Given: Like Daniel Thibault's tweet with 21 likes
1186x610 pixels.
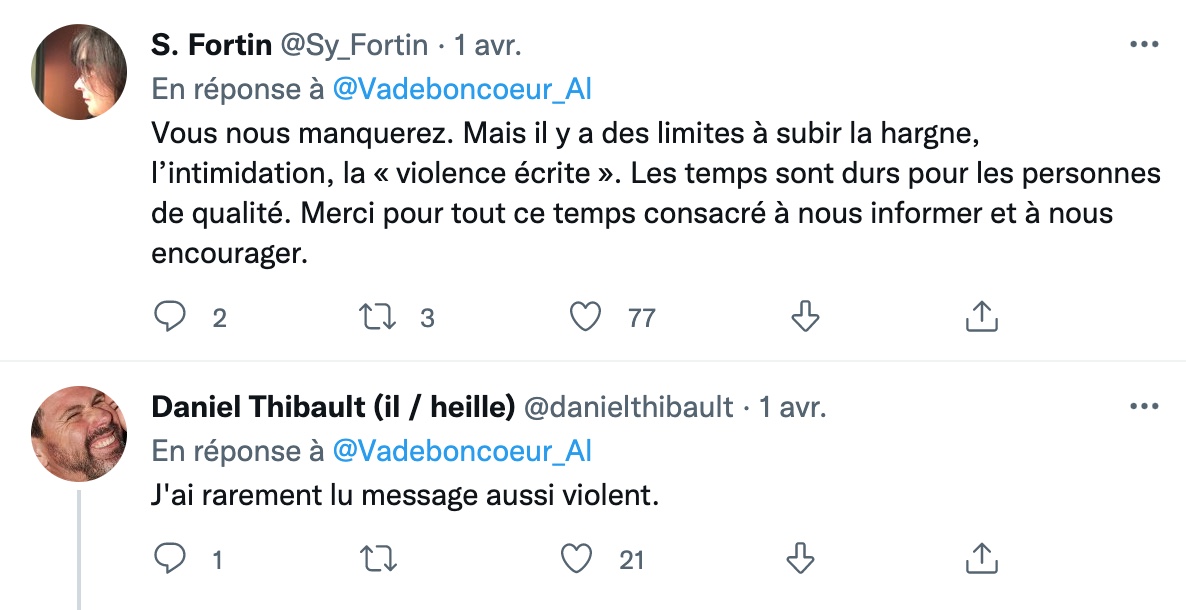Looking at the screenshot, I should coord(576,559).
